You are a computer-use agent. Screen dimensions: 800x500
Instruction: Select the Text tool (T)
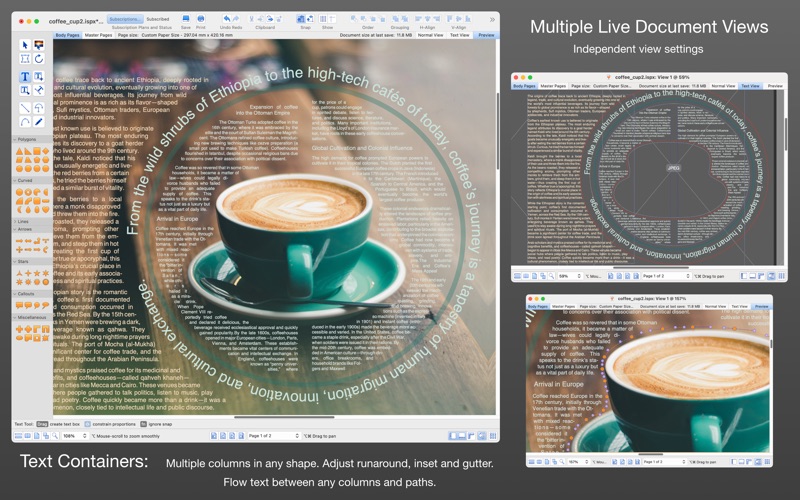(x=24, y=77)
